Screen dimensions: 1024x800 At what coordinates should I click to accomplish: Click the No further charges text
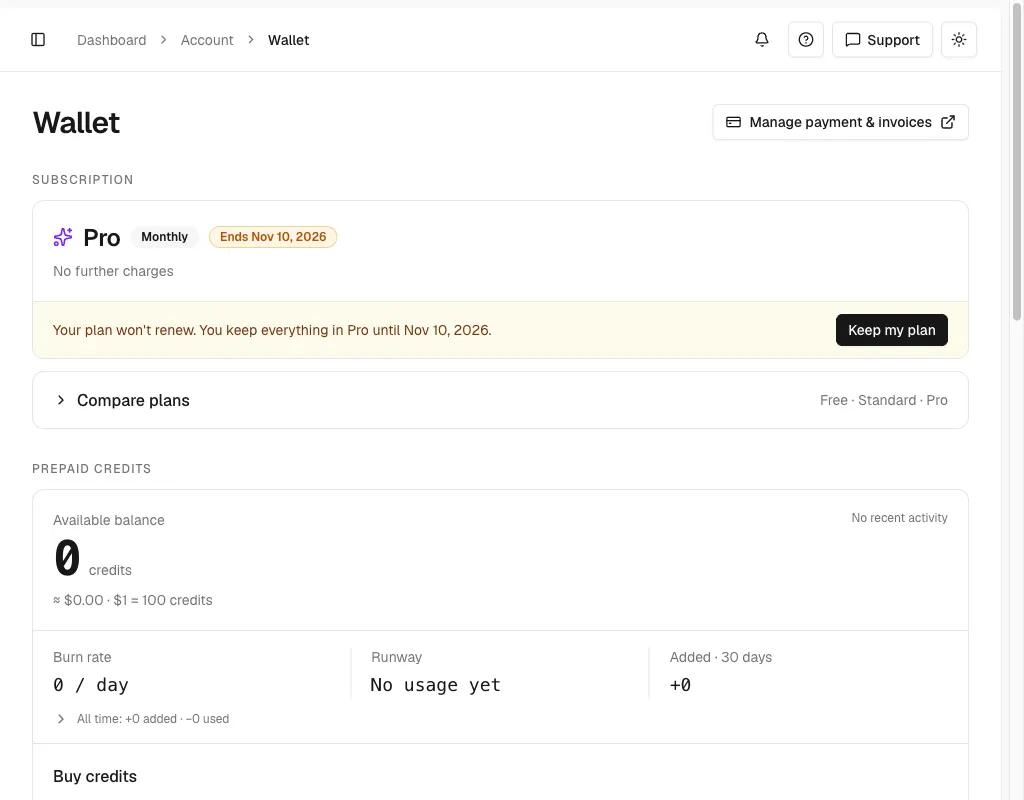(114, 271)
